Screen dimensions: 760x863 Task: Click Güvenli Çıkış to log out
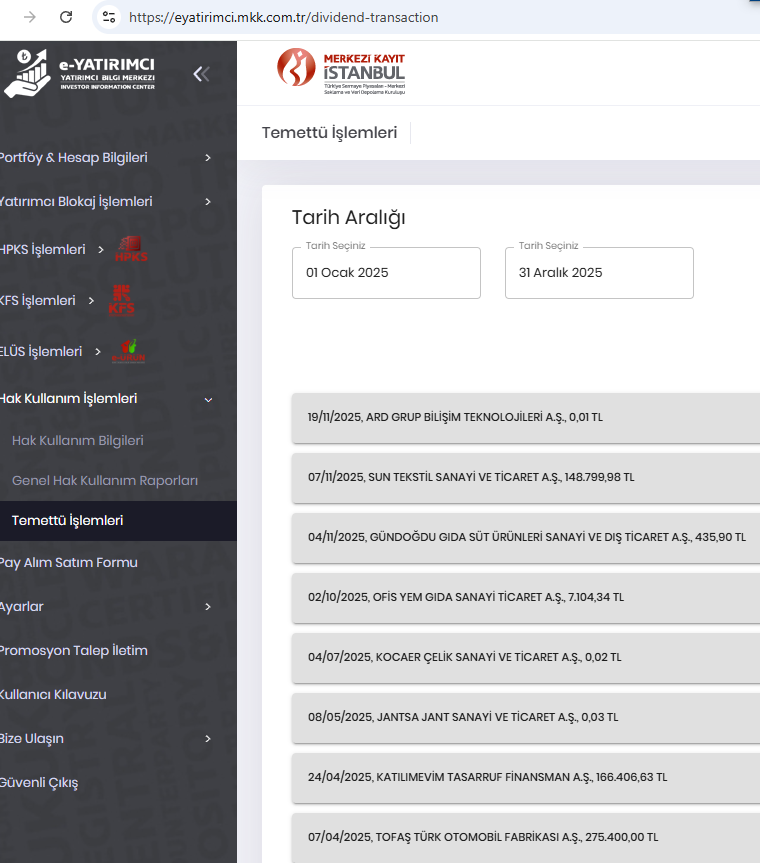[x=39, y=783]
